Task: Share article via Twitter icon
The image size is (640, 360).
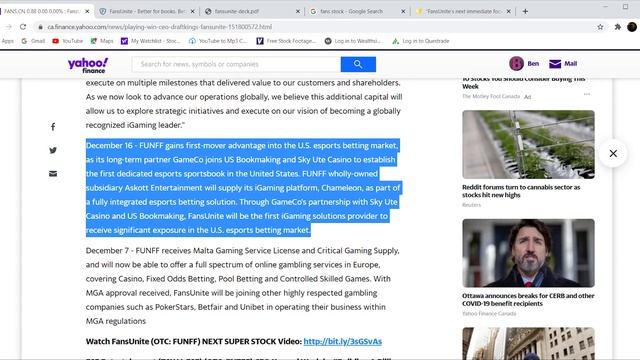Action: tap(53, 150)
